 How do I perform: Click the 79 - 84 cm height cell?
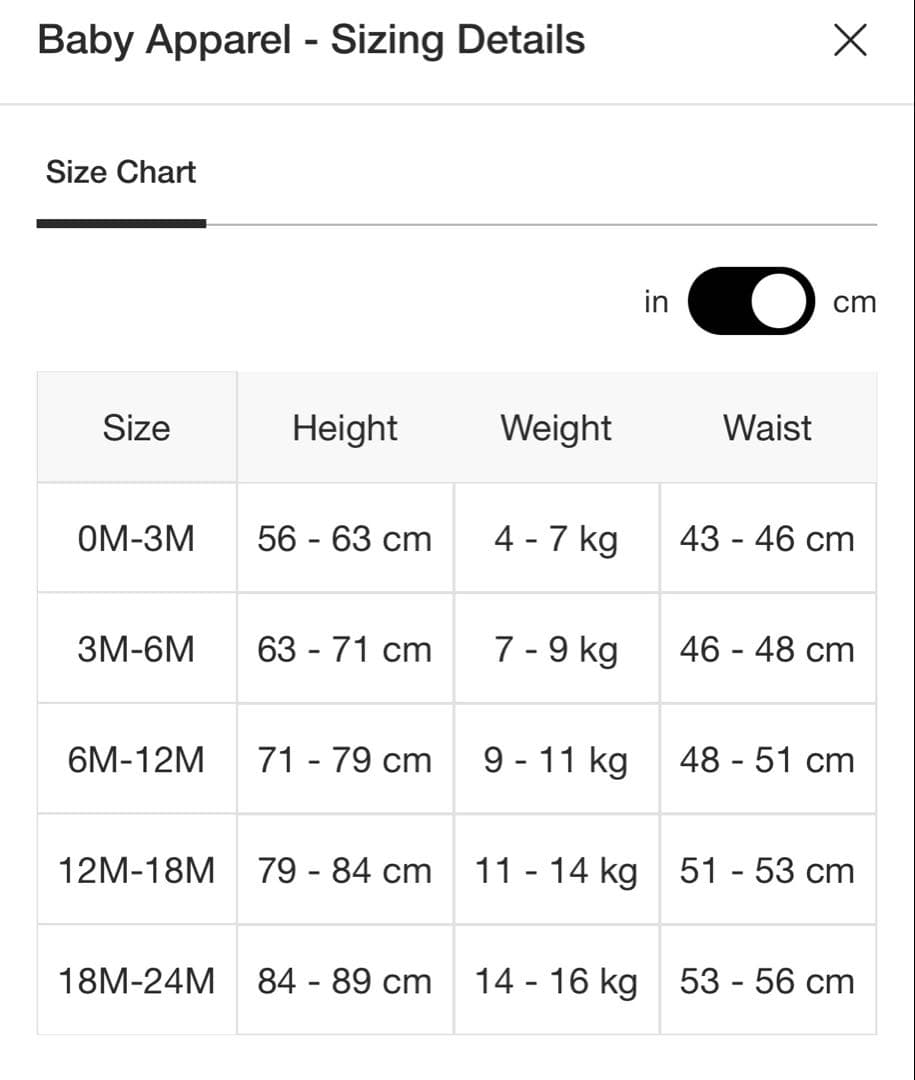(x=344, y=870)
